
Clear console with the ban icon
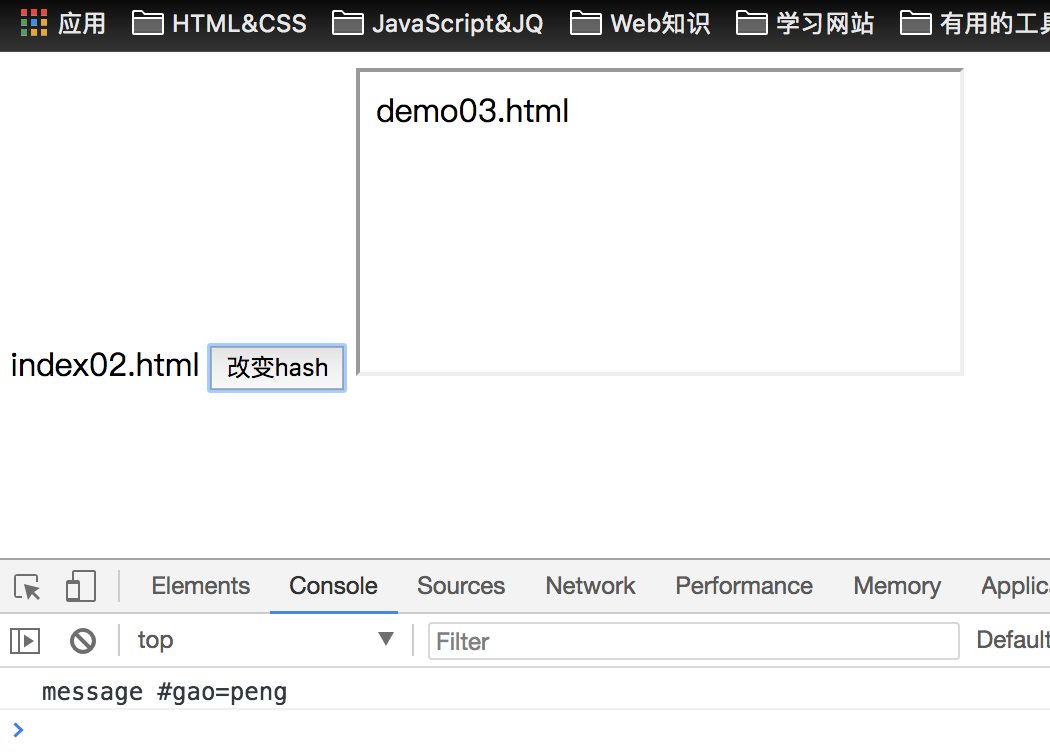[83, 641]
